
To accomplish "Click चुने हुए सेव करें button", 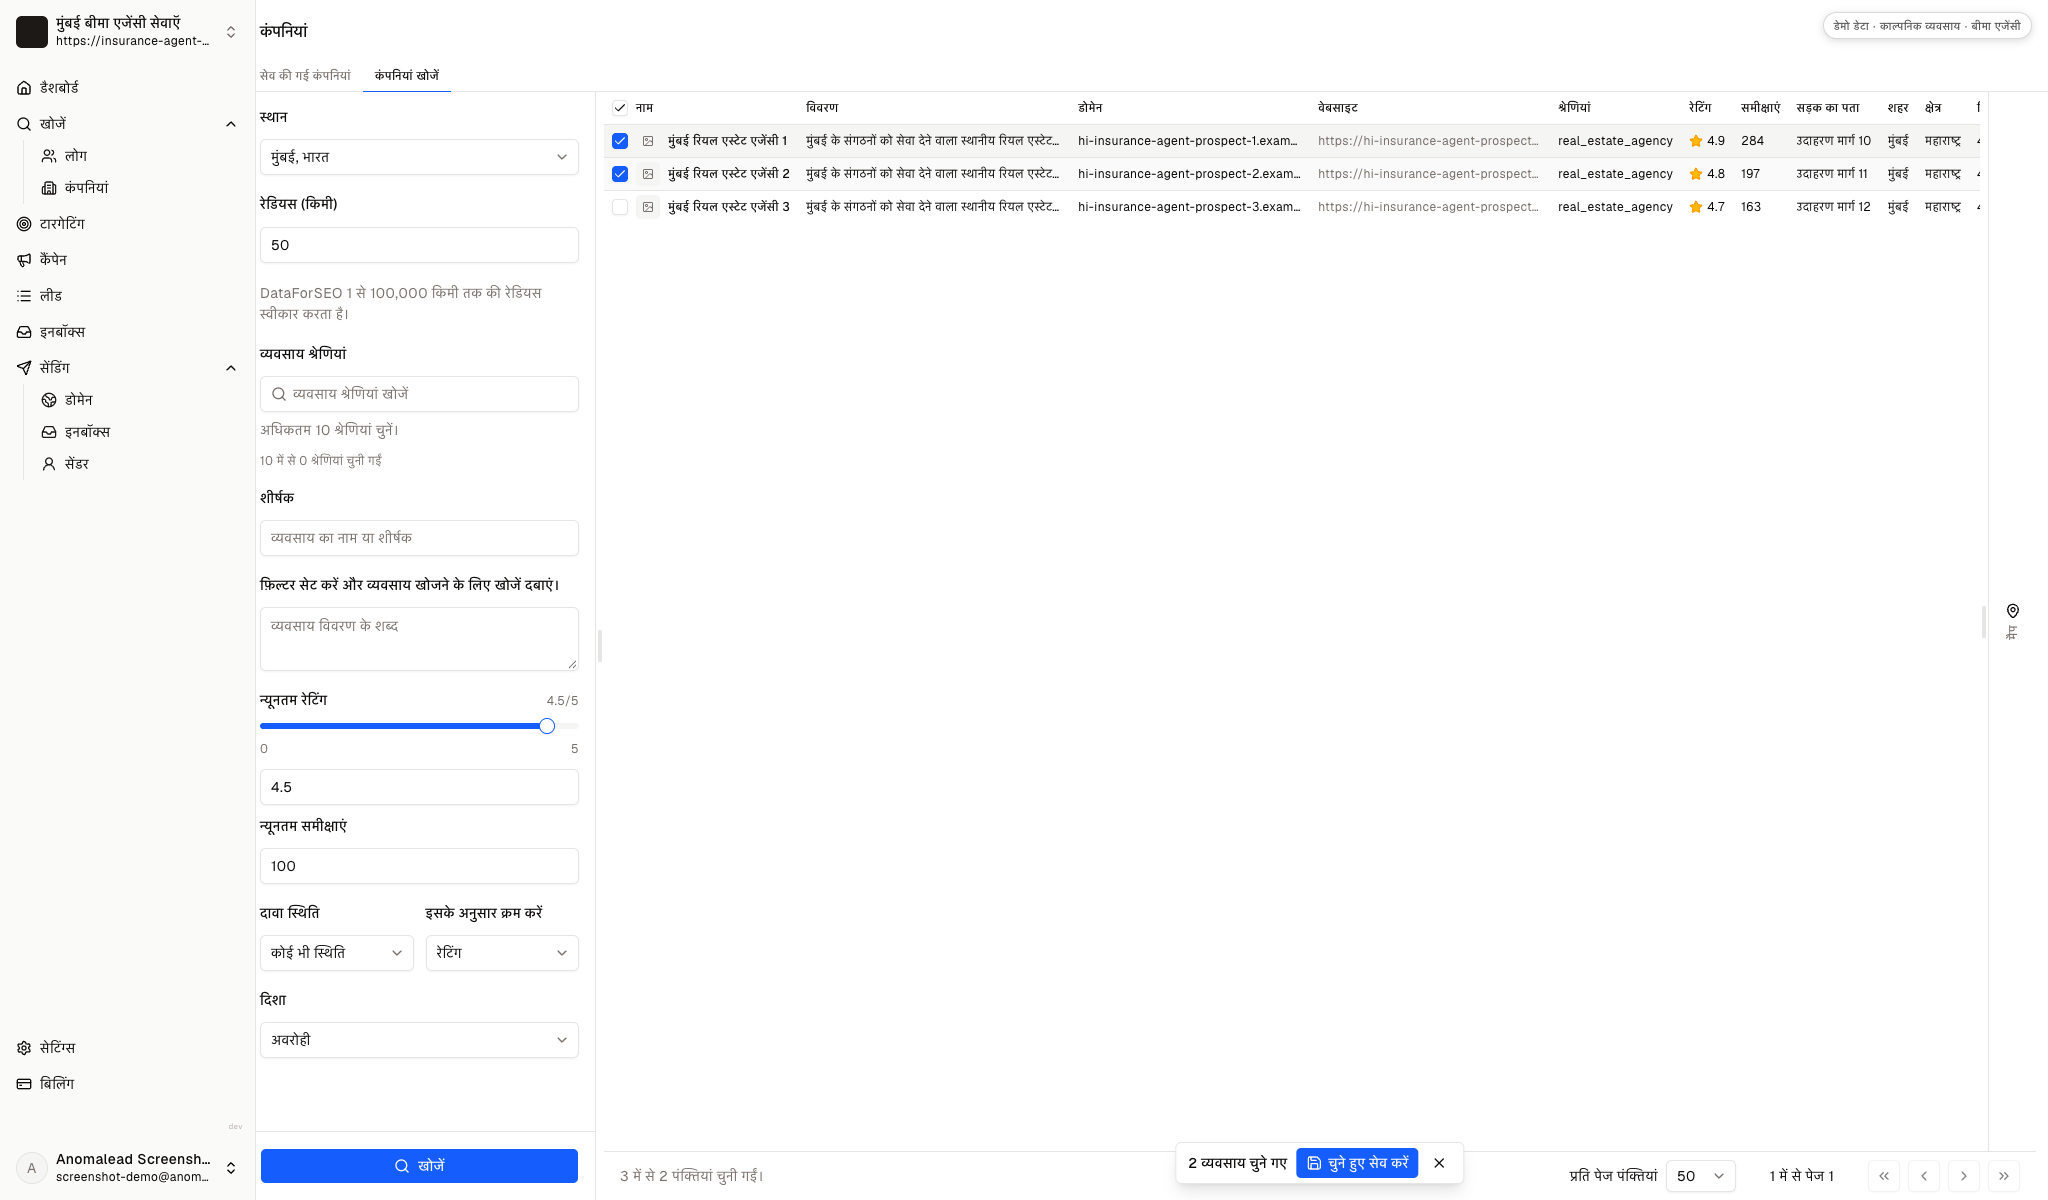I will coord(1357,1163).
